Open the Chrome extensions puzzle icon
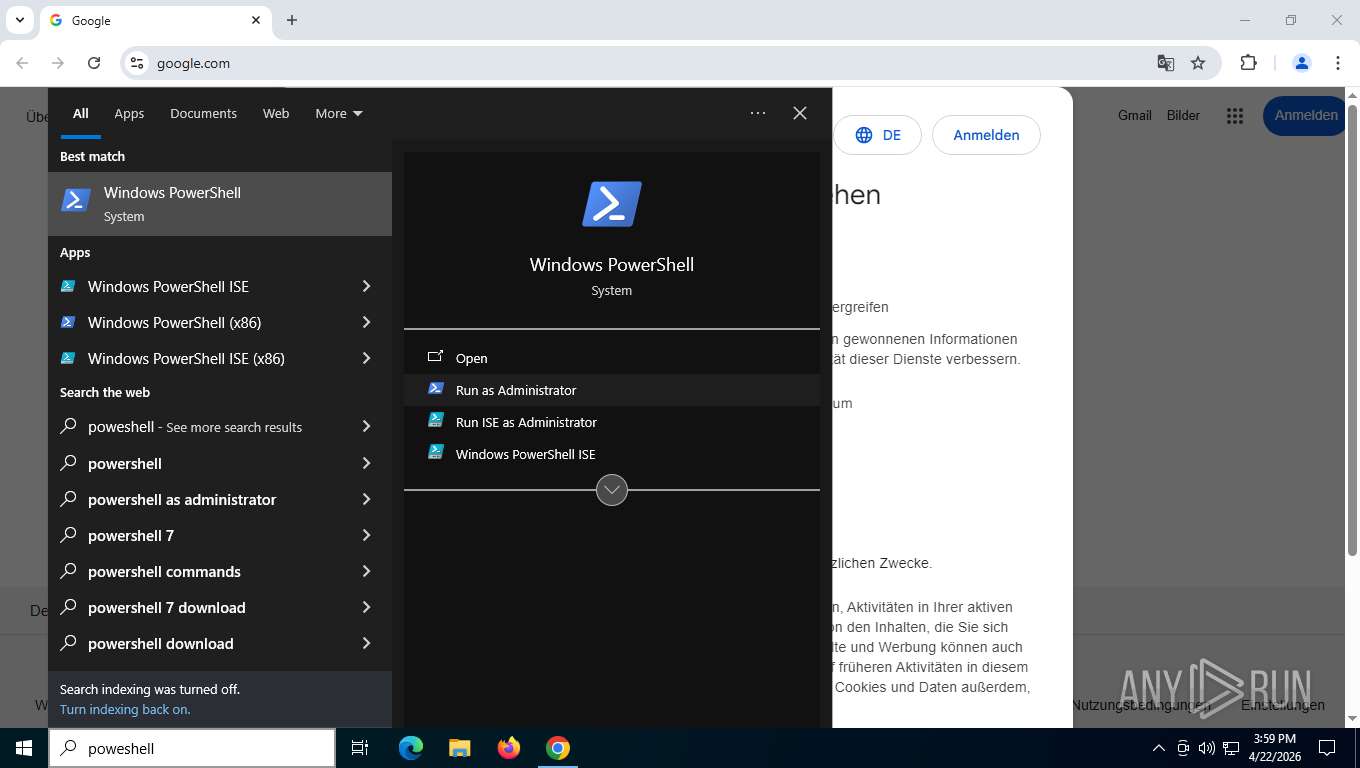Image resolution: width=1360 pixels, height=768 pixels. tap(1248, 63)
